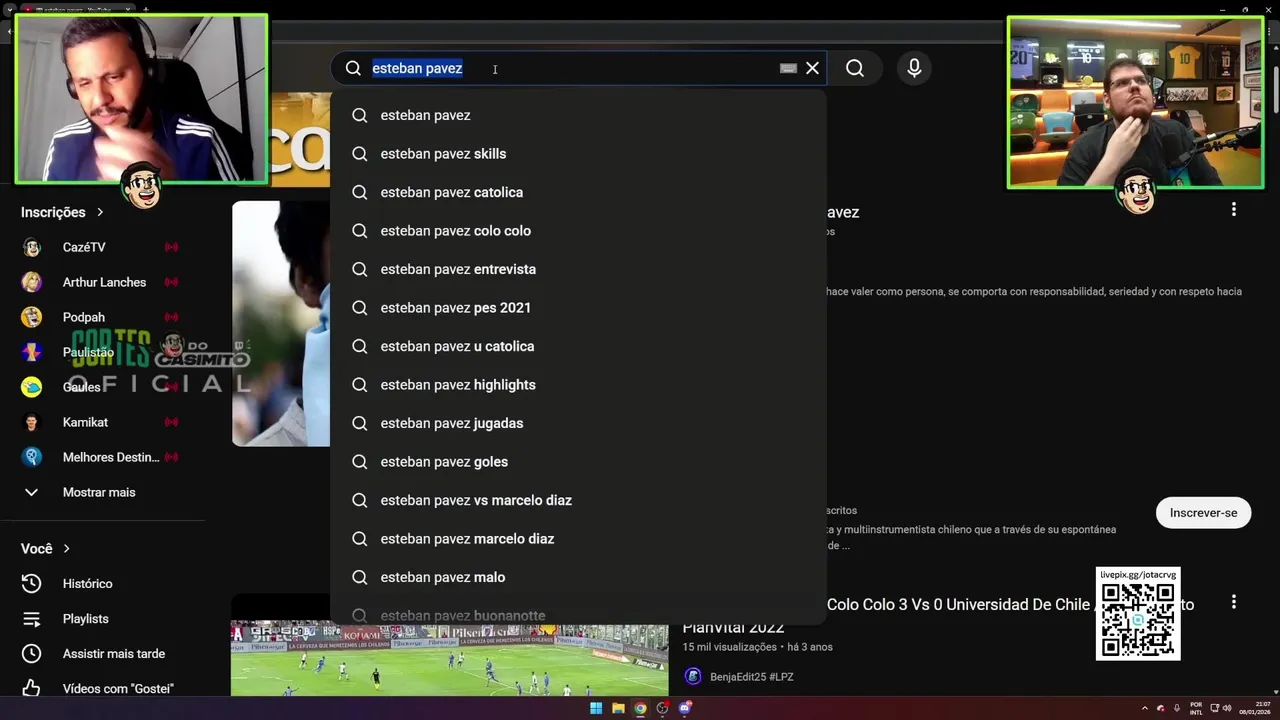This screenshot has width=1280, height=720.
Task: Click the BenjaEdit25 channel avatar
Action: point(693,677)
